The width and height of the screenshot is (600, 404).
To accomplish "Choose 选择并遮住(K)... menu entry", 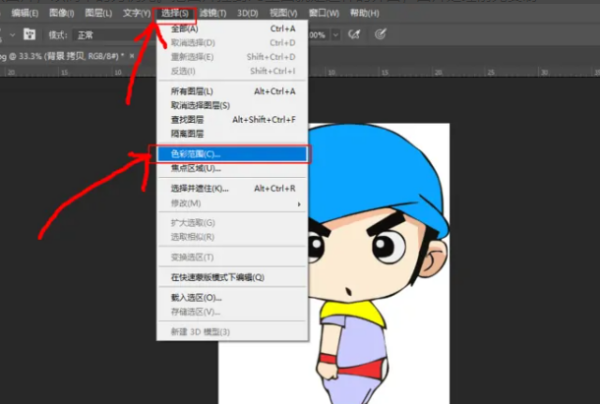I will click(x=233, y=189).
